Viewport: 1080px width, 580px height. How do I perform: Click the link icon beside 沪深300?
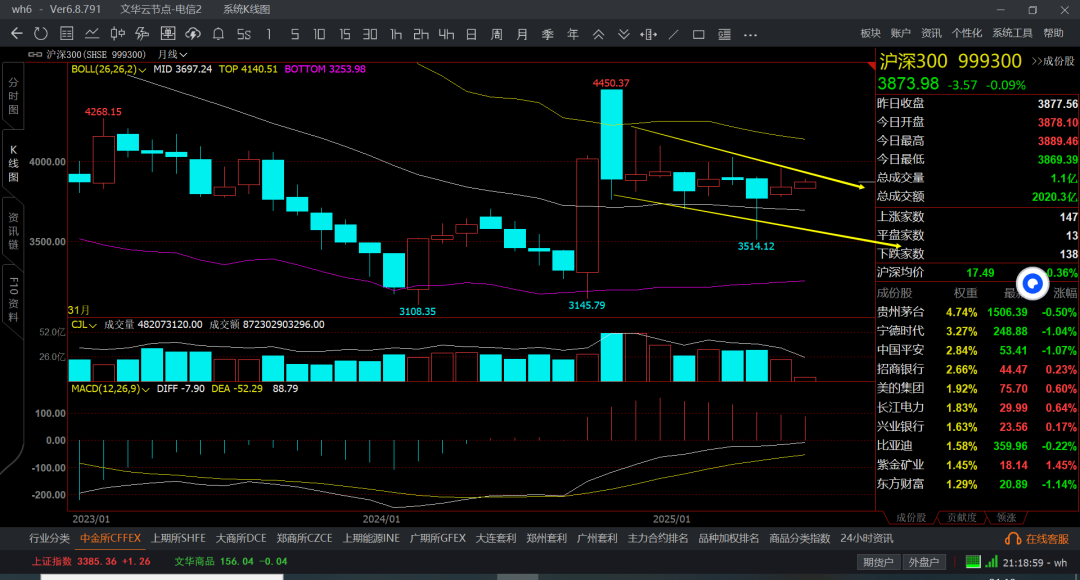pyautogui.click(x=36, y=54)
